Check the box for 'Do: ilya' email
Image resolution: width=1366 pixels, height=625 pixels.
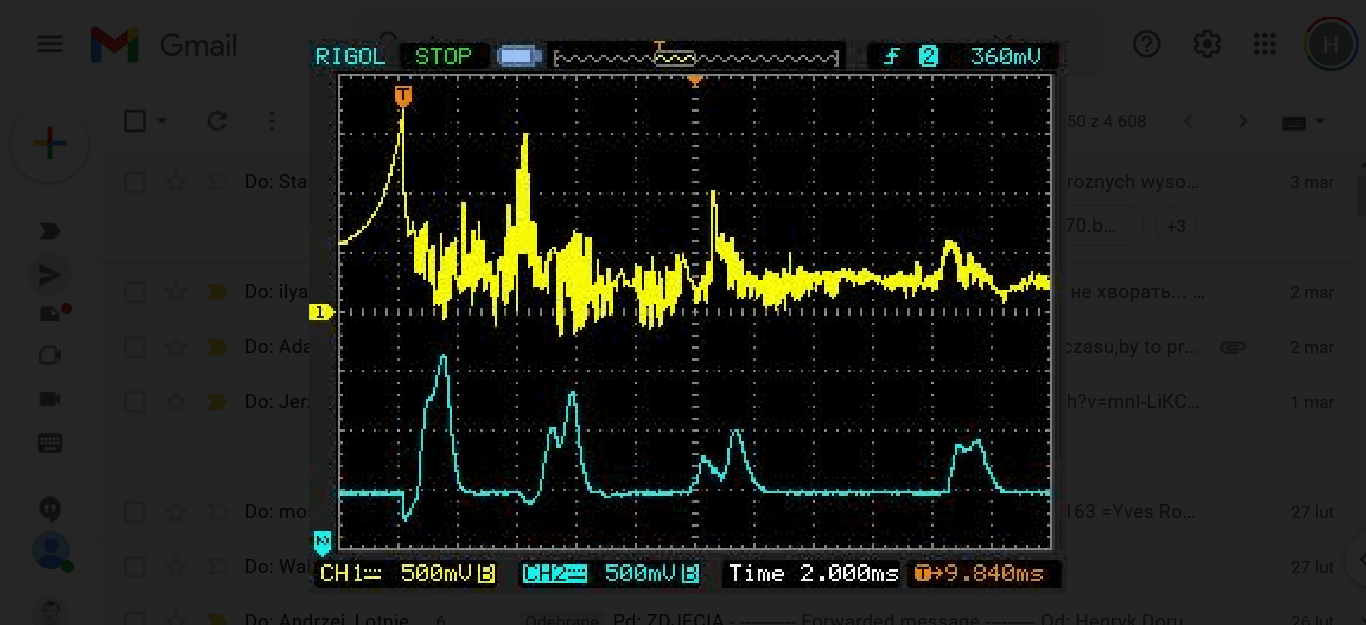(x=135, y=292)
